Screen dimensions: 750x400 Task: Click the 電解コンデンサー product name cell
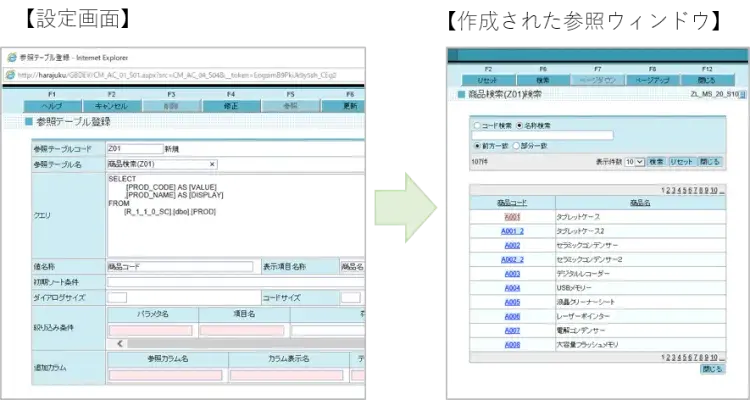(640, 331)
